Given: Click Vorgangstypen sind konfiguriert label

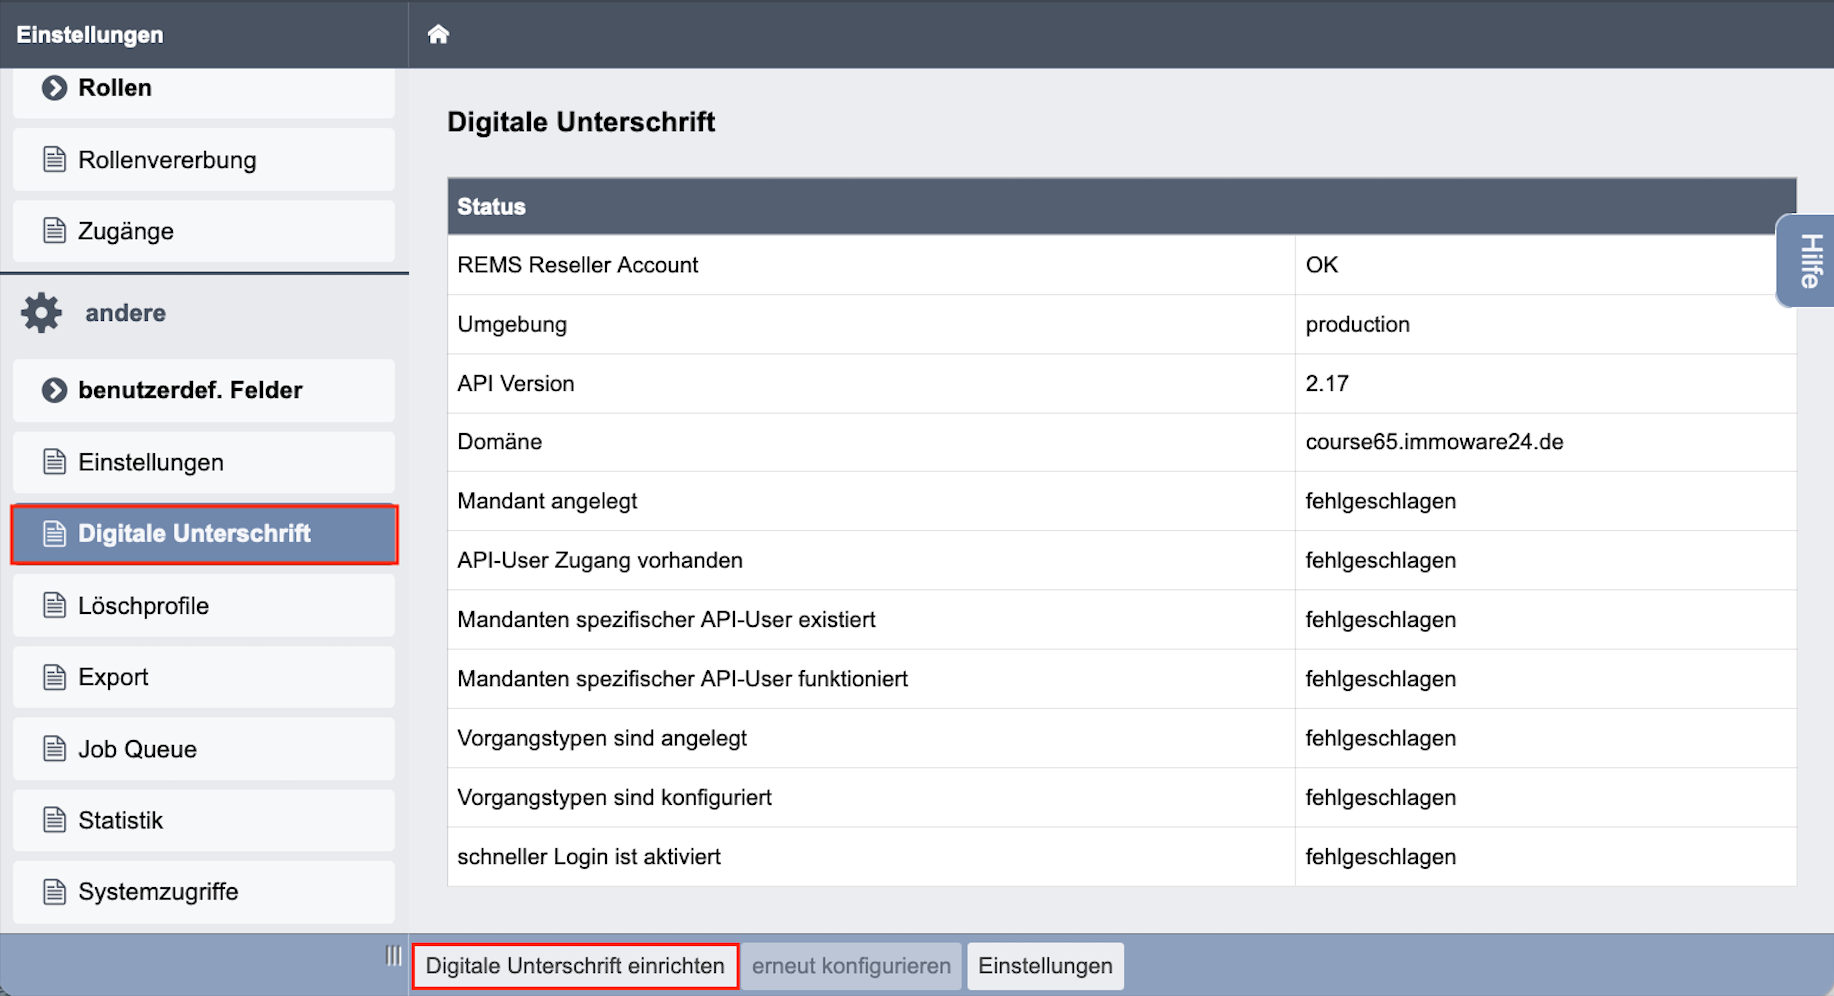Looking at the screenshot, I should [x=614, y=798].
